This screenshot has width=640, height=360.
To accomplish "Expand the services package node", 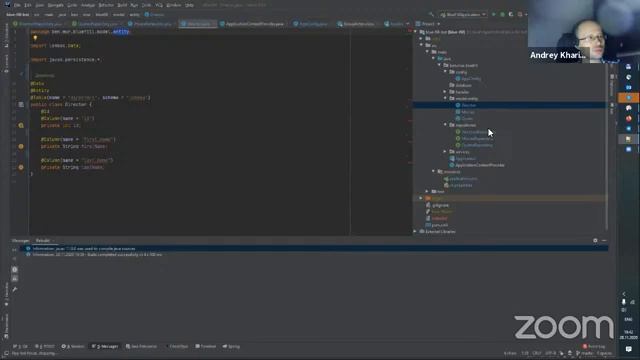I will click(445, 151).
